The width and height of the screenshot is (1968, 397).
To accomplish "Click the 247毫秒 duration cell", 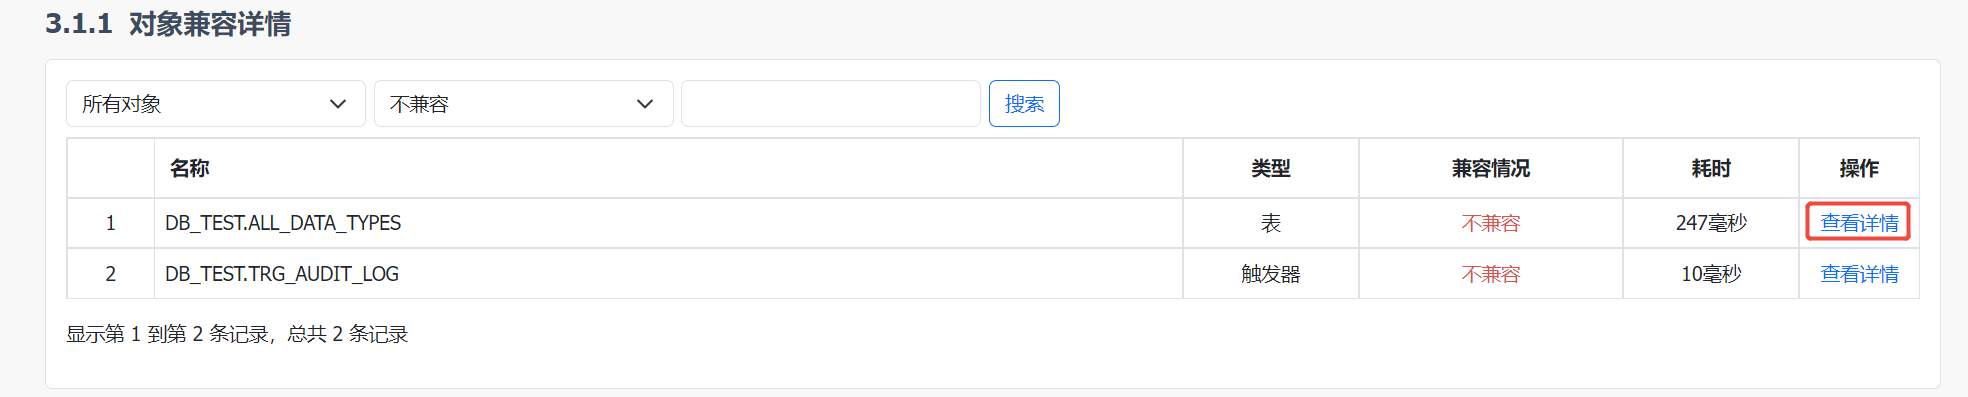I will (x=1711, y=223).
